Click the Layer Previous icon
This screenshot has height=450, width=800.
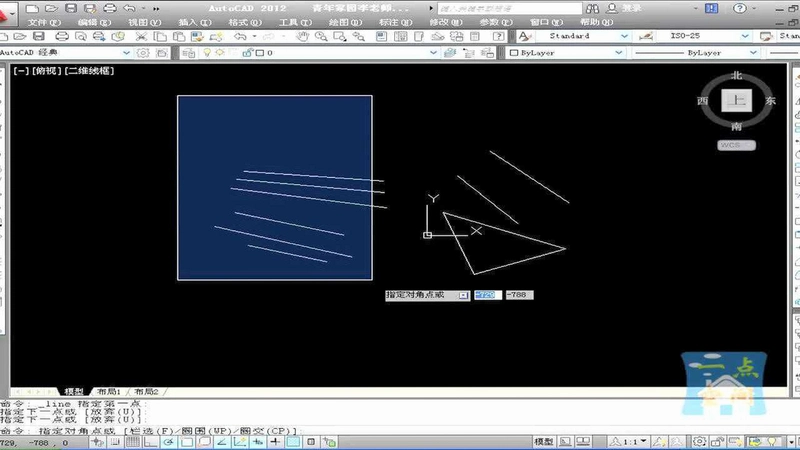(x=468, y=53)
